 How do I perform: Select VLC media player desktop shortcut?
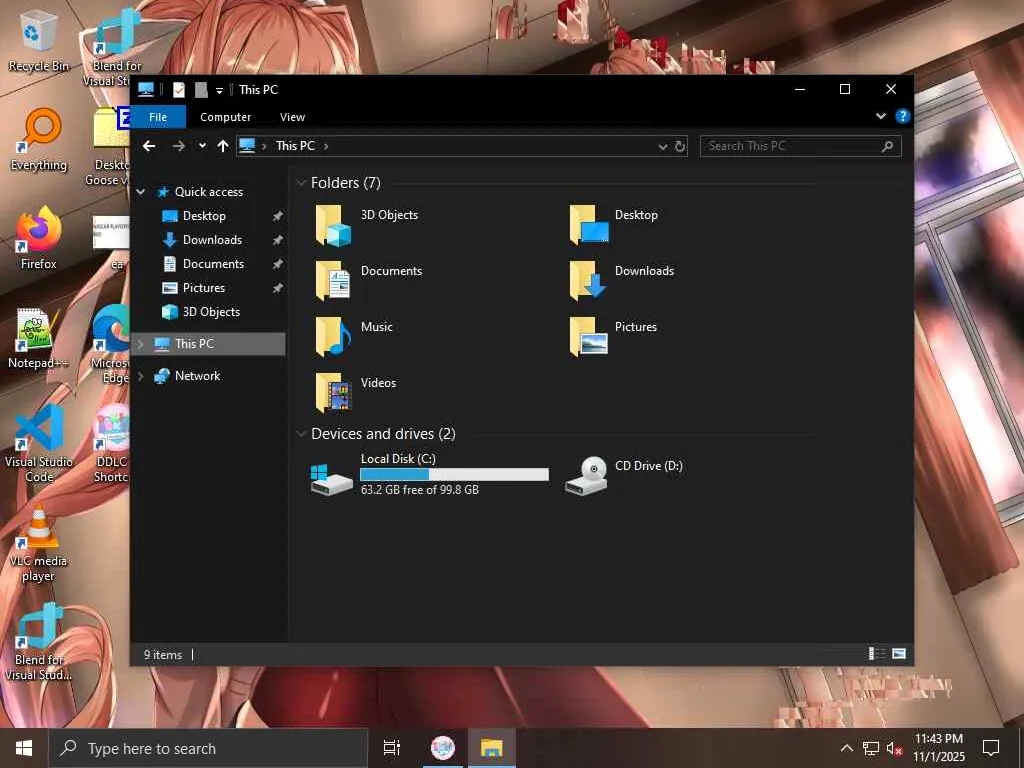coord(39,544)
